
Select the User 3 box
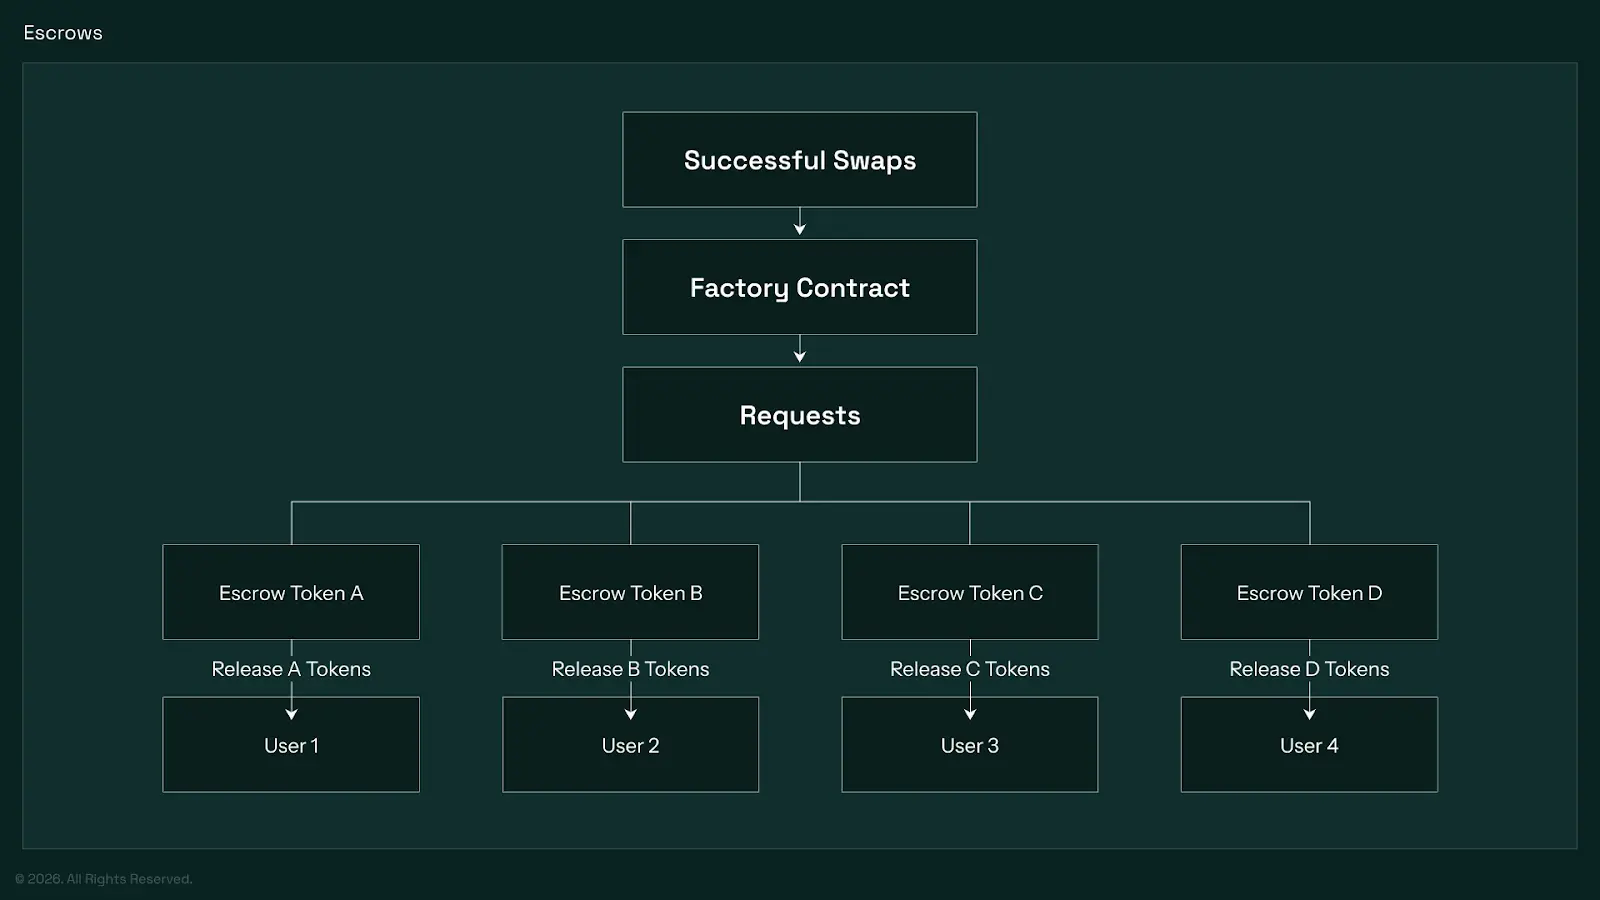click(969, 745)
